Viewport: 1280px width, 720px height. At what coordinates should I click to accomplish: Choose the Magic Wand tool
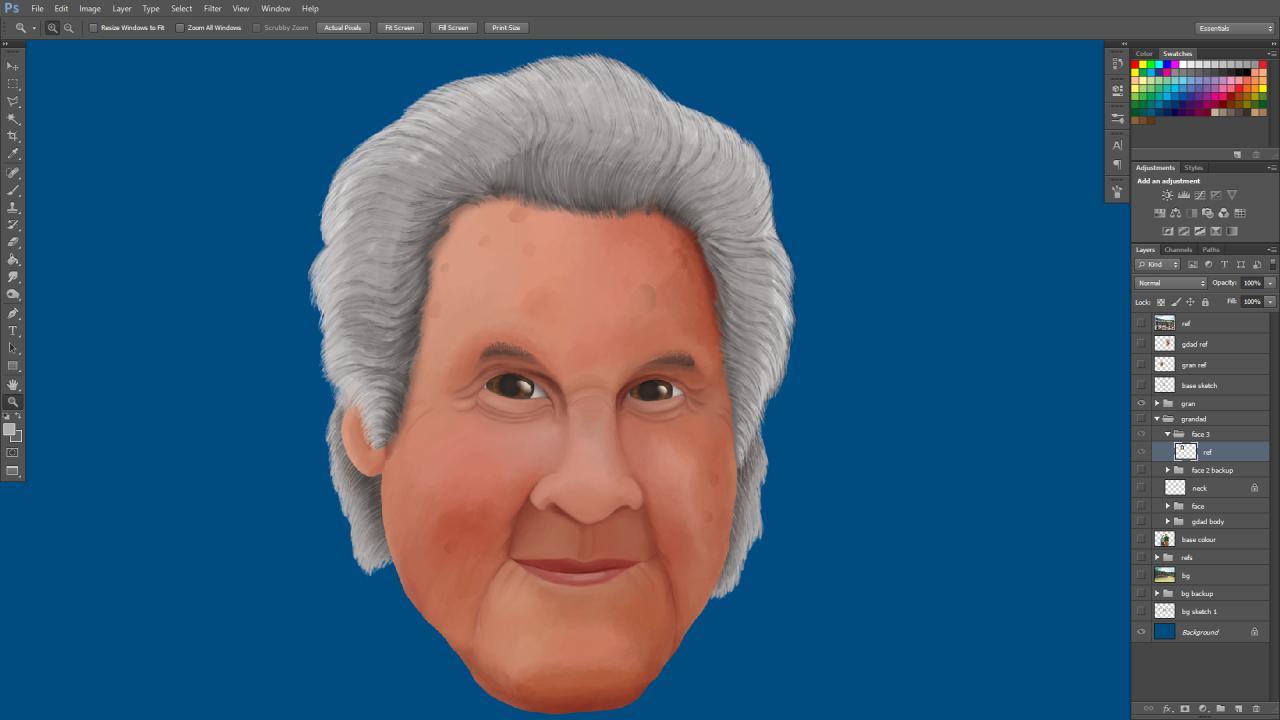click(x=13, y=119)
